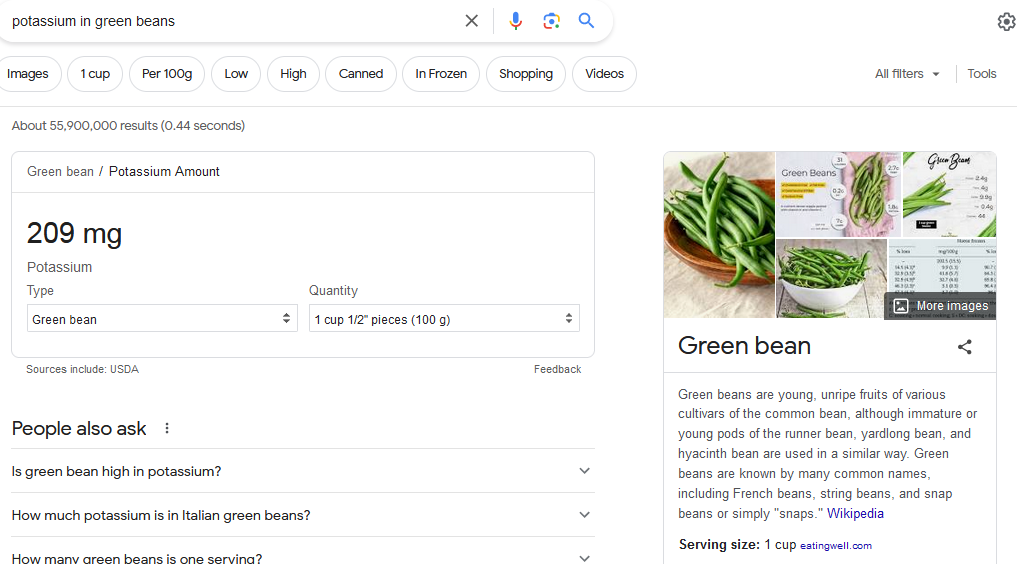Image resolution: width=1017 pixels, height=564 pixels.
Task: Open the All filters dropdown
Action: coord(907,74)
